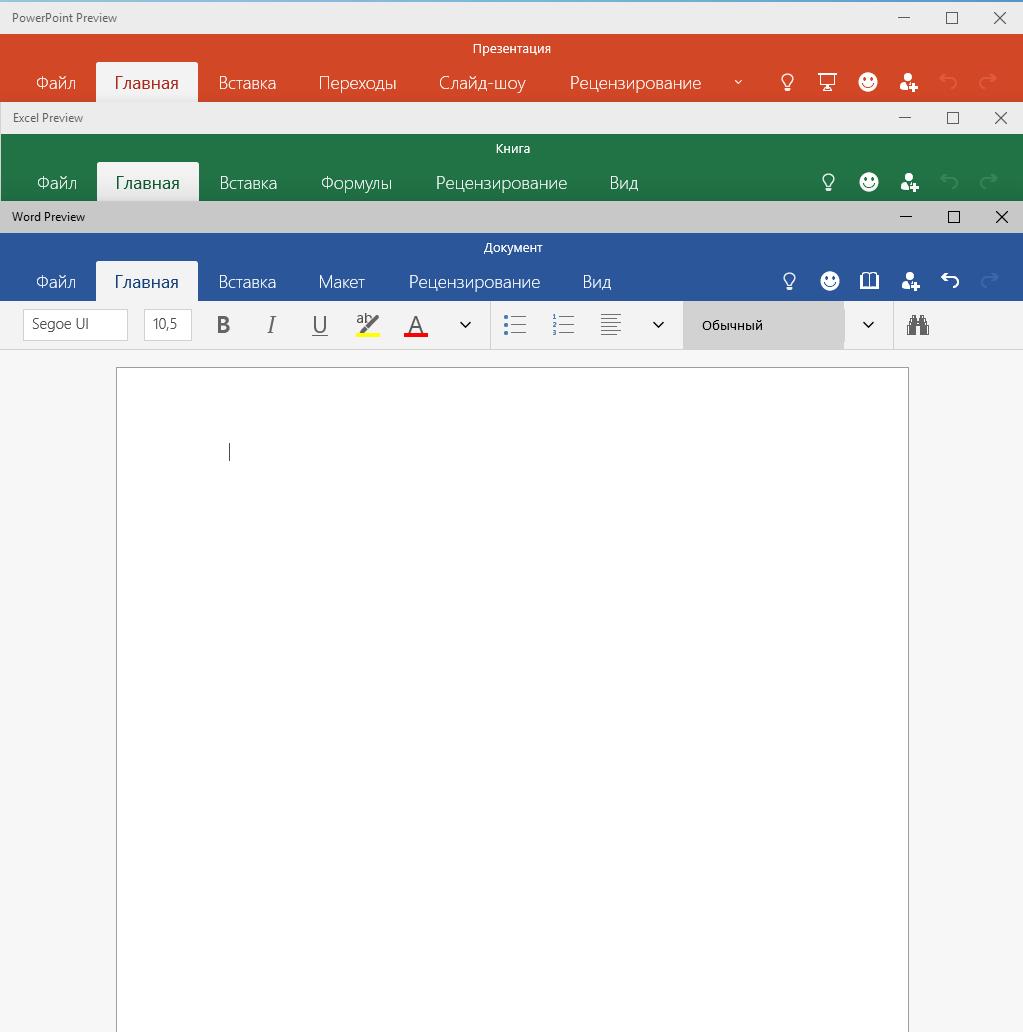1023x1032 pixels.
Task: Select Главная tab in PowerPoint
Action: (x=147, y=83)
